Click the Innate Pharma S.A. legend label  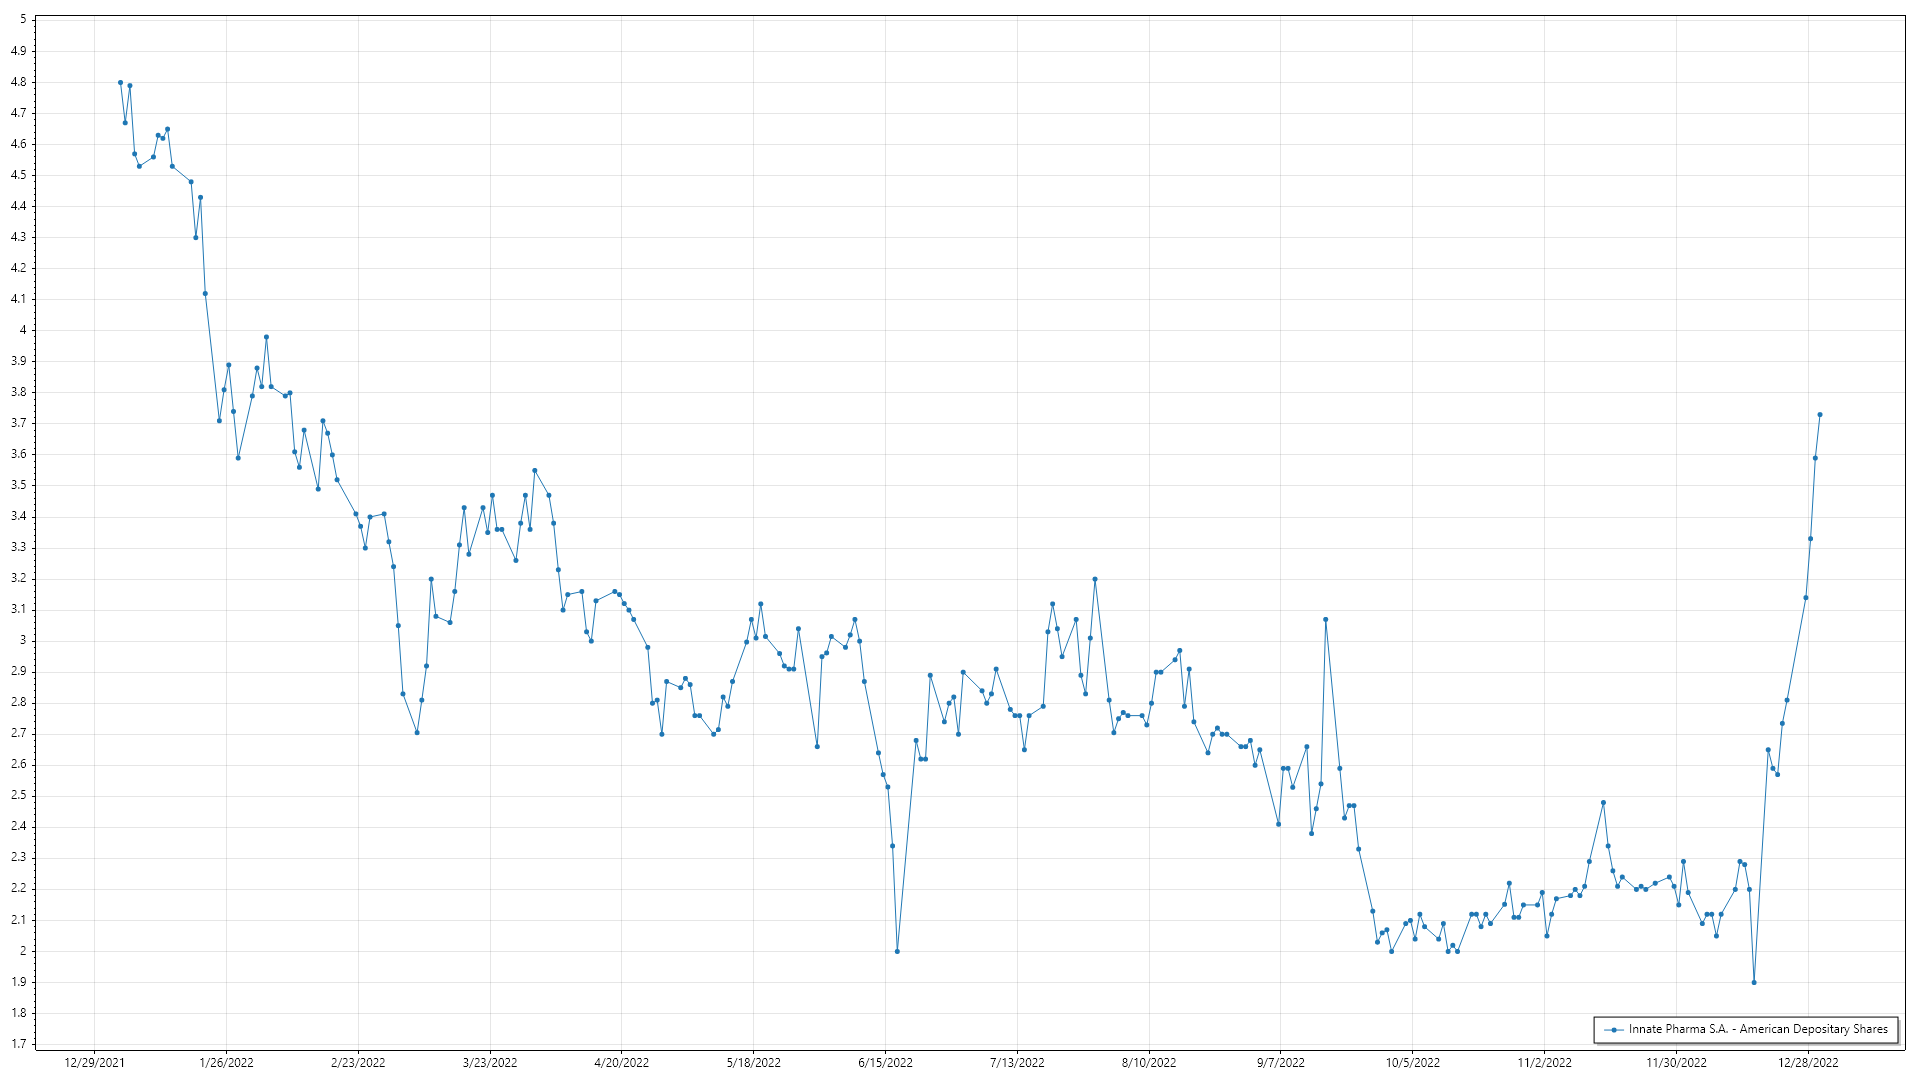pos(1757,1029)
